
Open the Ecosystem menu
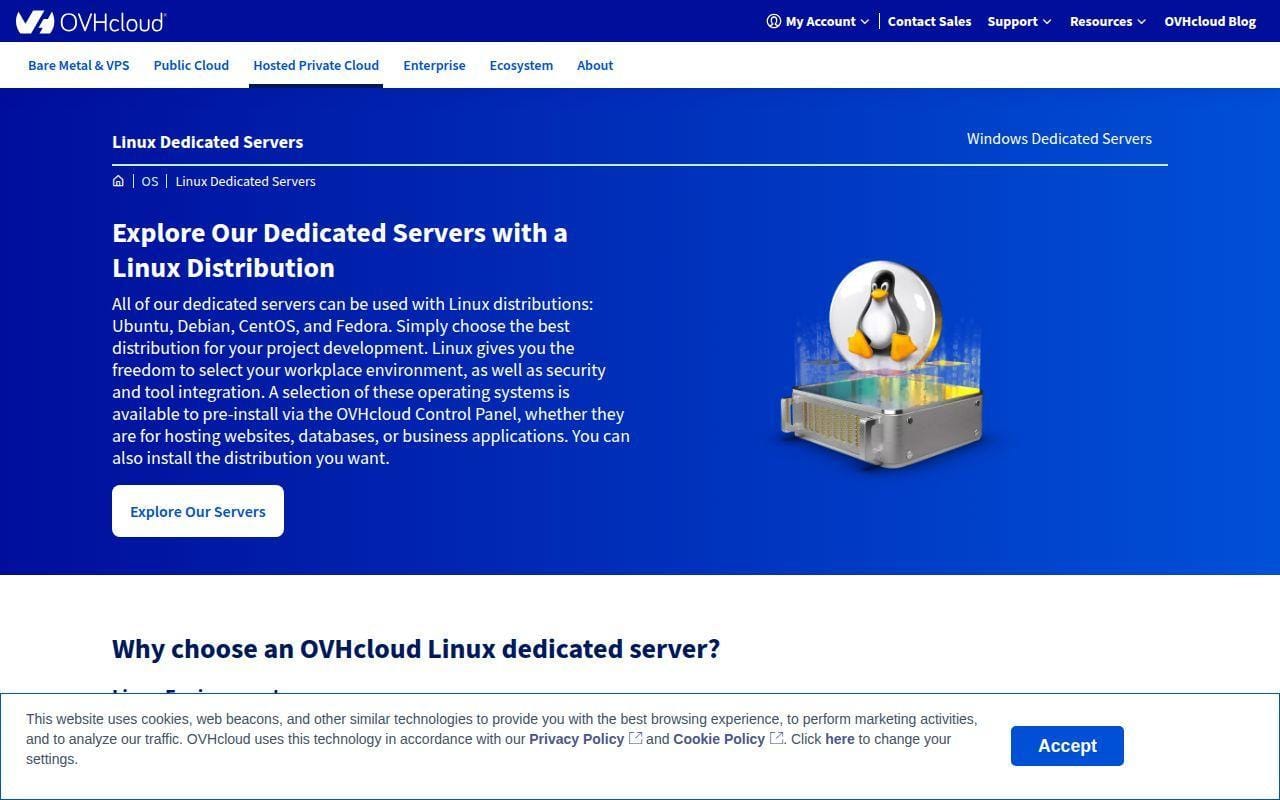pyautogui.click(x=521, y=65)
